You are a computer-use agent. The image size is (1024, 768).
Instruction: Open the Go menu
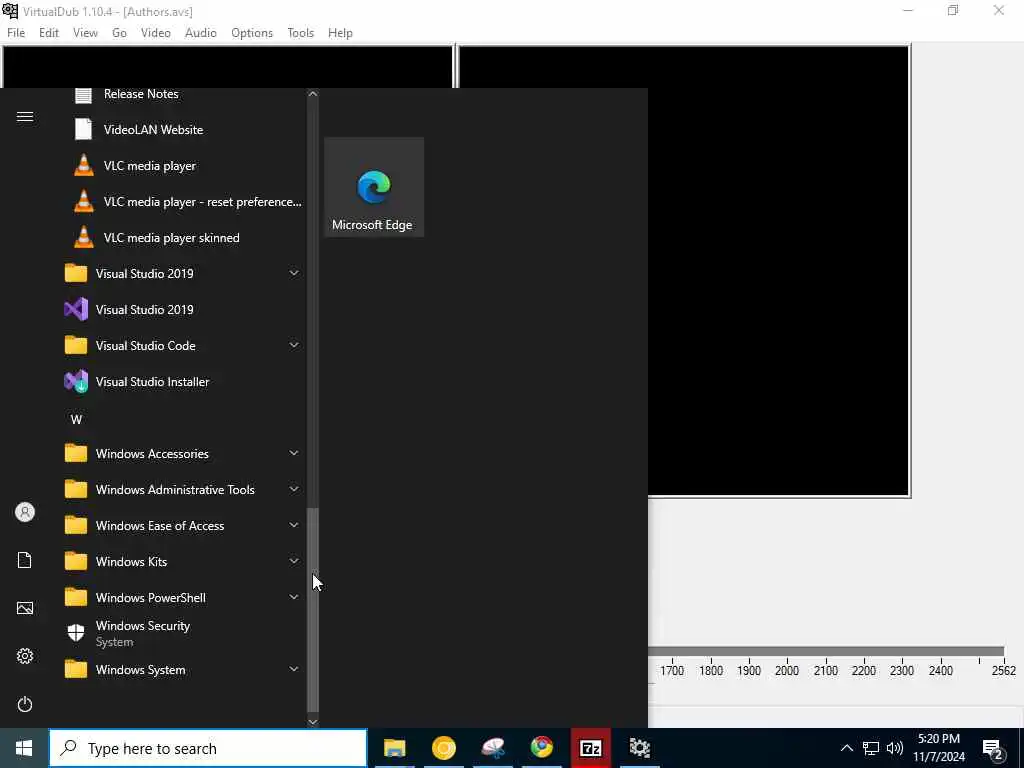(x=119, y=33)
